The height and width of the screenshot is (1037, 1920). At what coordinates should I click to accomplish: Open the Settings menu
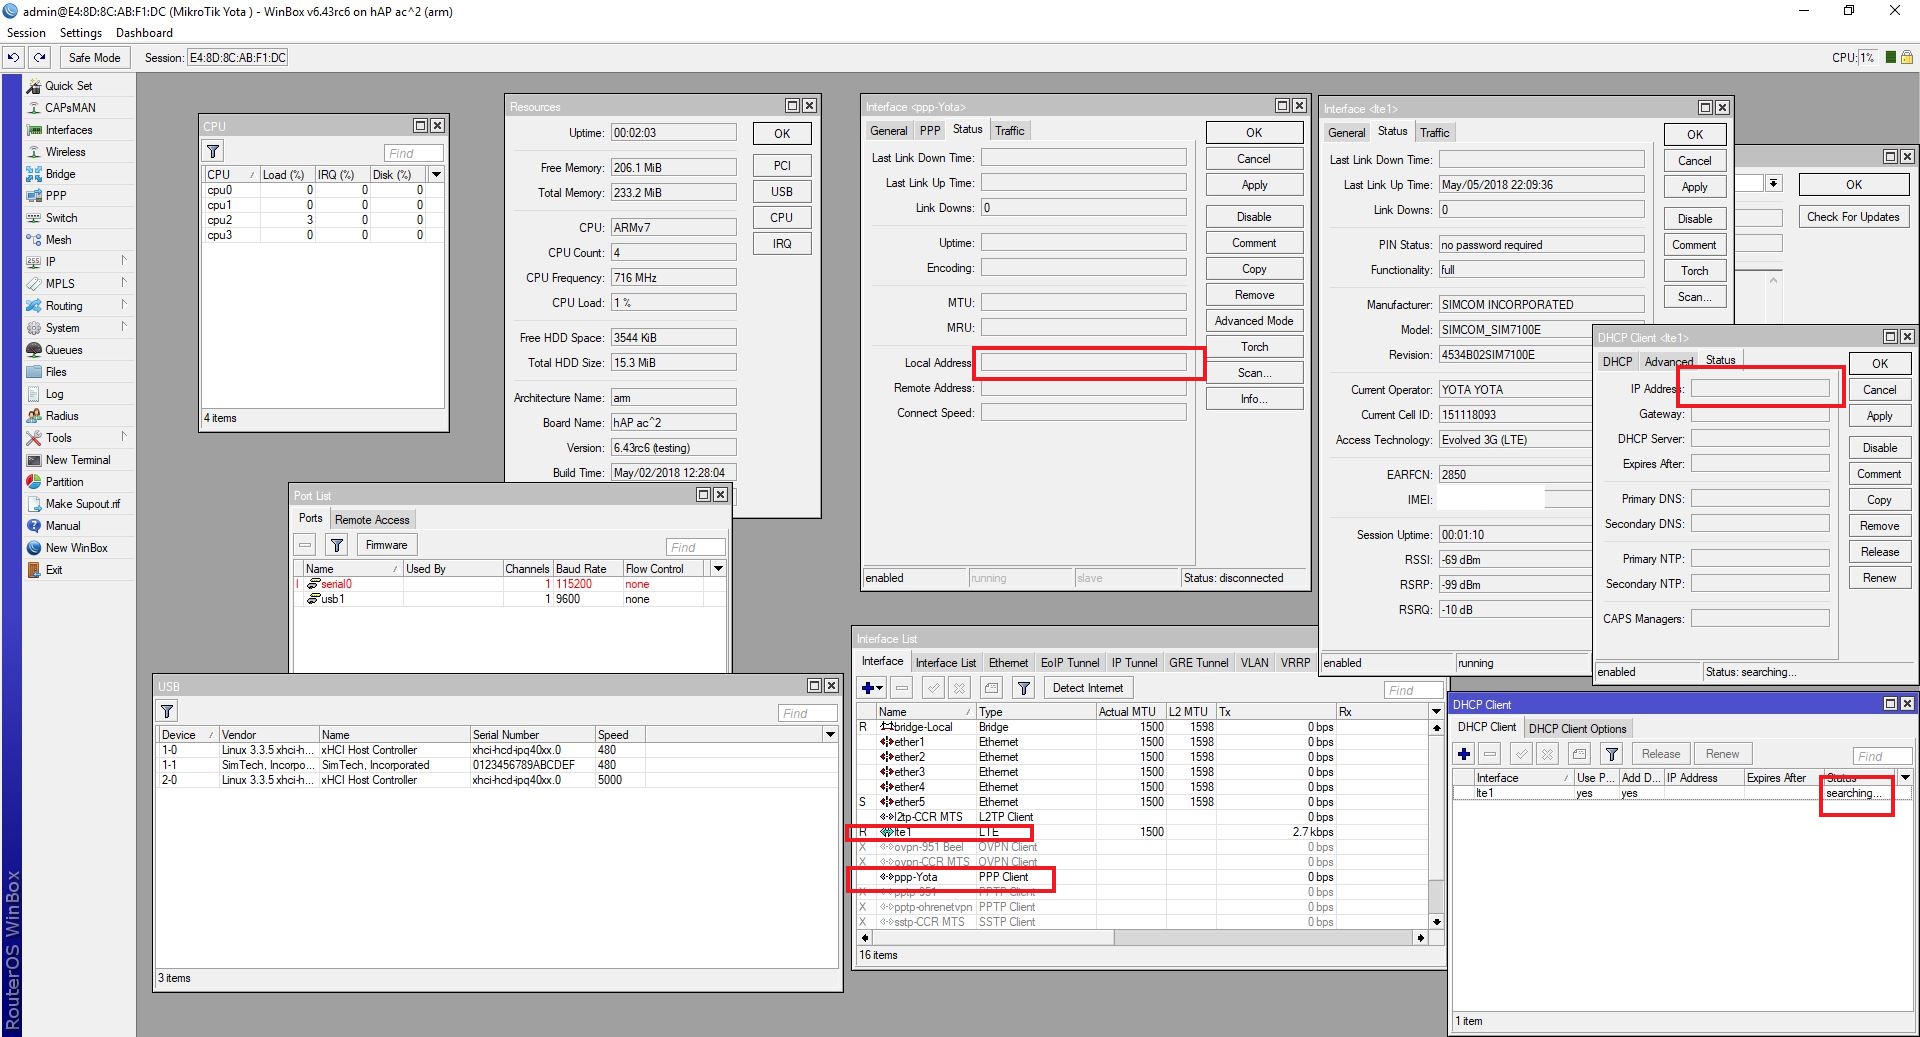81,33
